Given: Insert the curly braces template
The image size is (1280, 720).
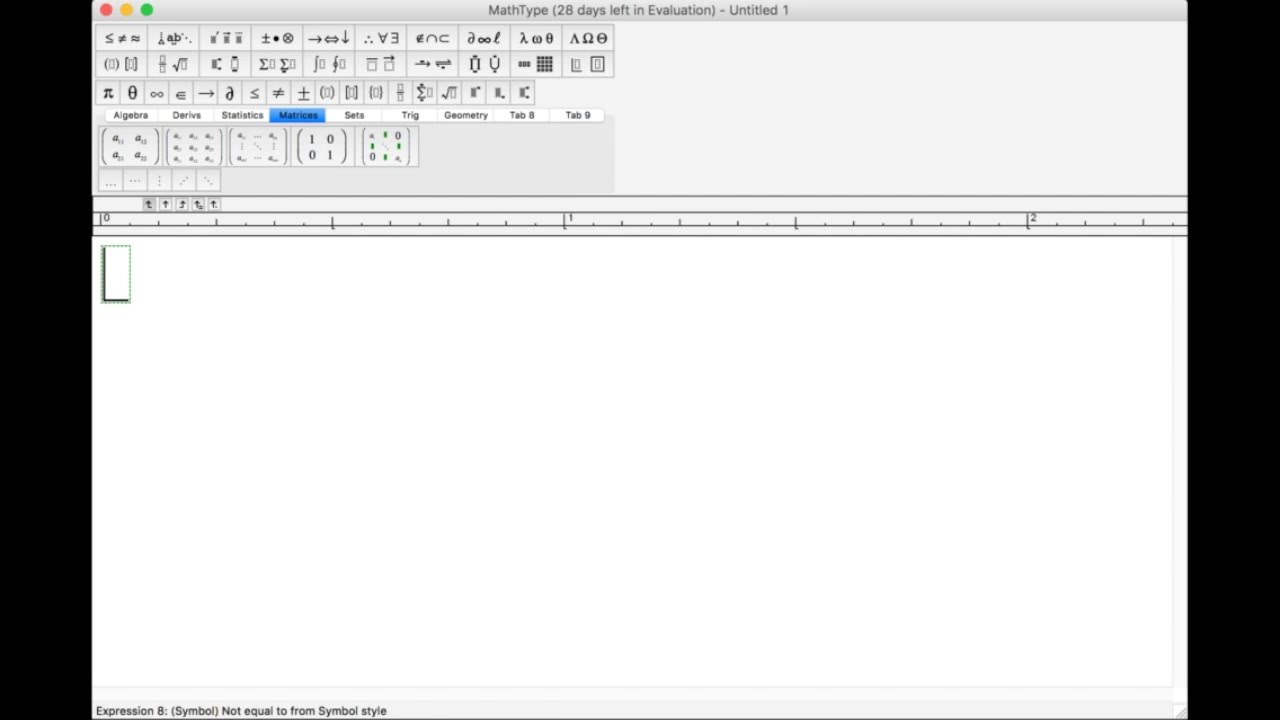Looking at the screenshot, I should coord(376,93).
